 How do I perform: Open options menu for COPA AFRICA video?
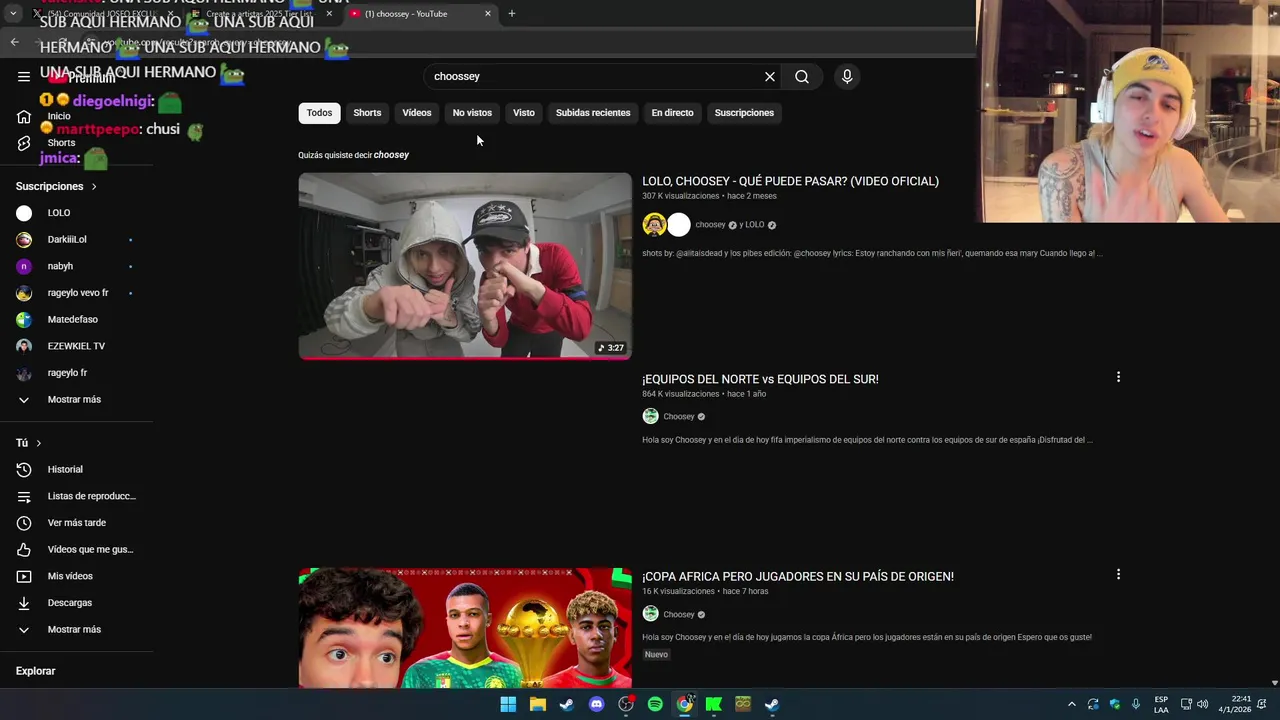(x=1118, y=574)
